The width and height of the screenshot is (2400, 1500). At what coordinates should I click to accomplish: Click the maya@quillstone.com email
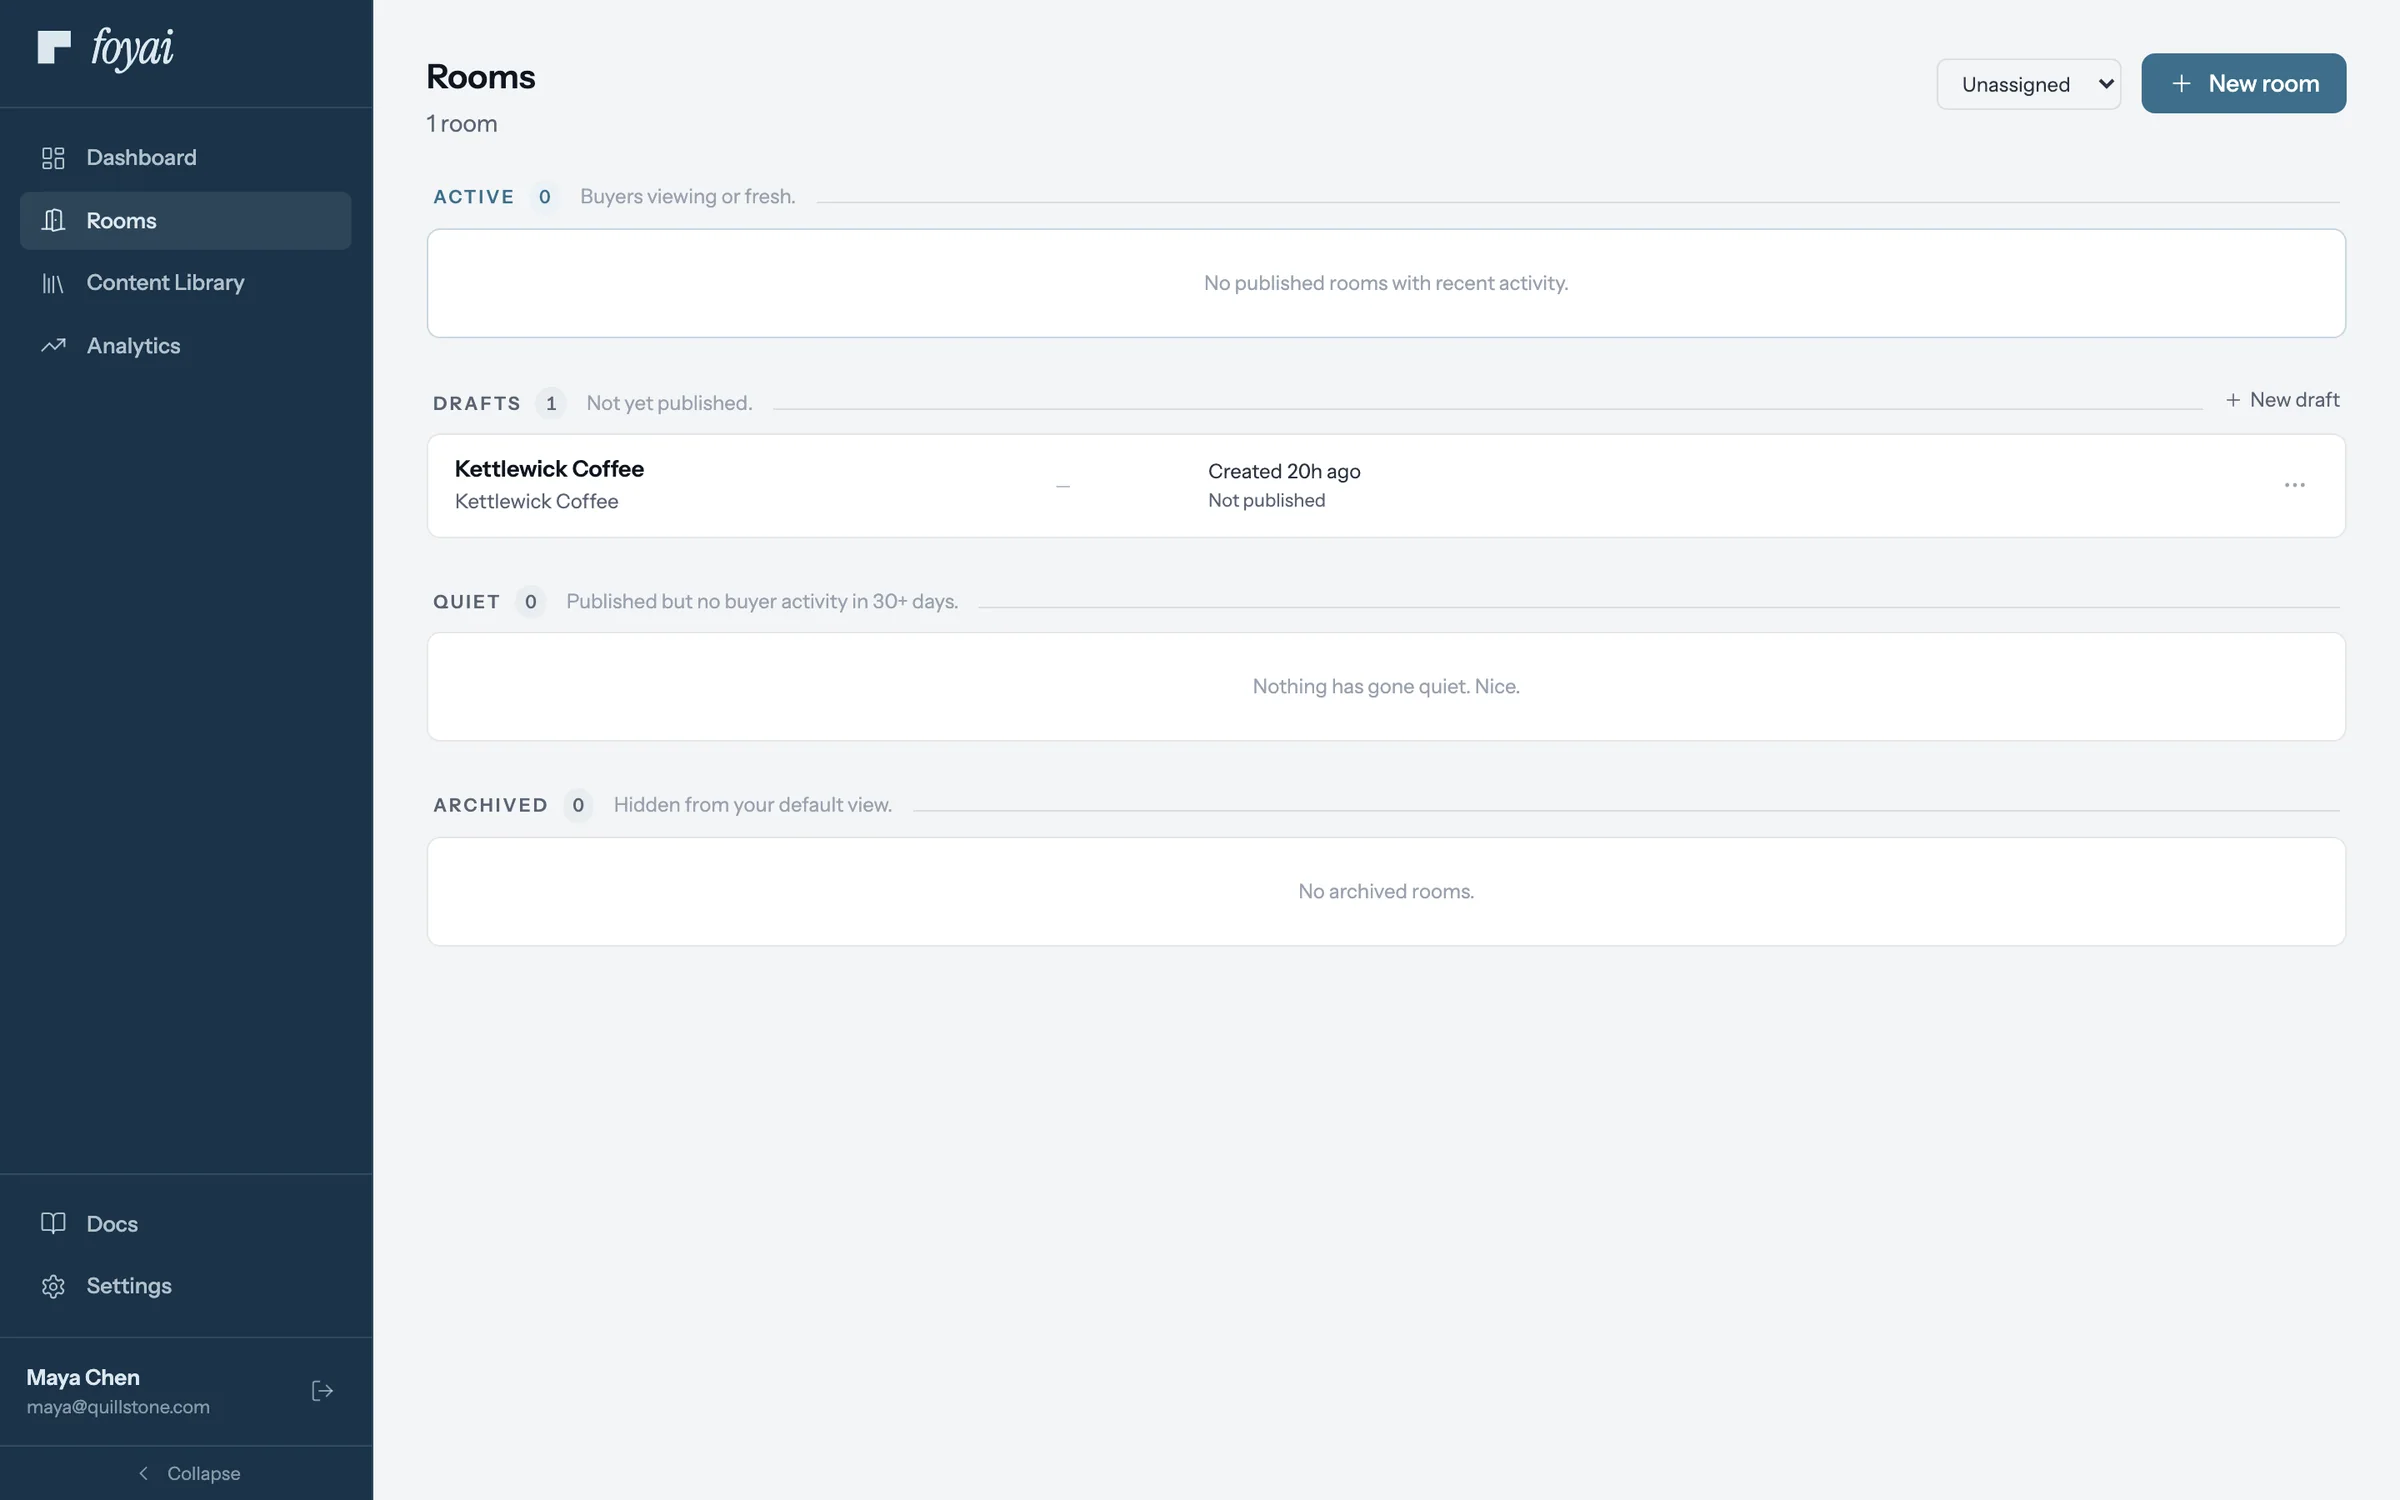coord(118,1407)
